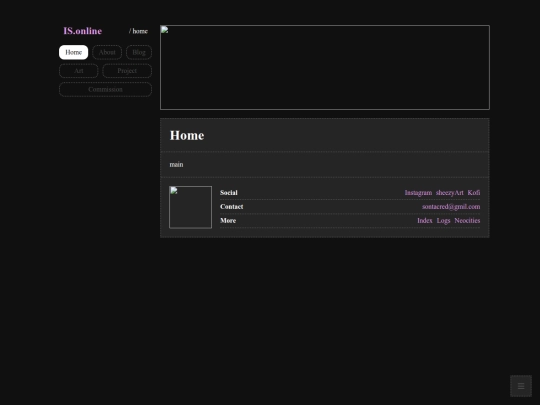Visit the Neocities link
The width and height of the screenshot is (540, 405).
point(467,220)
